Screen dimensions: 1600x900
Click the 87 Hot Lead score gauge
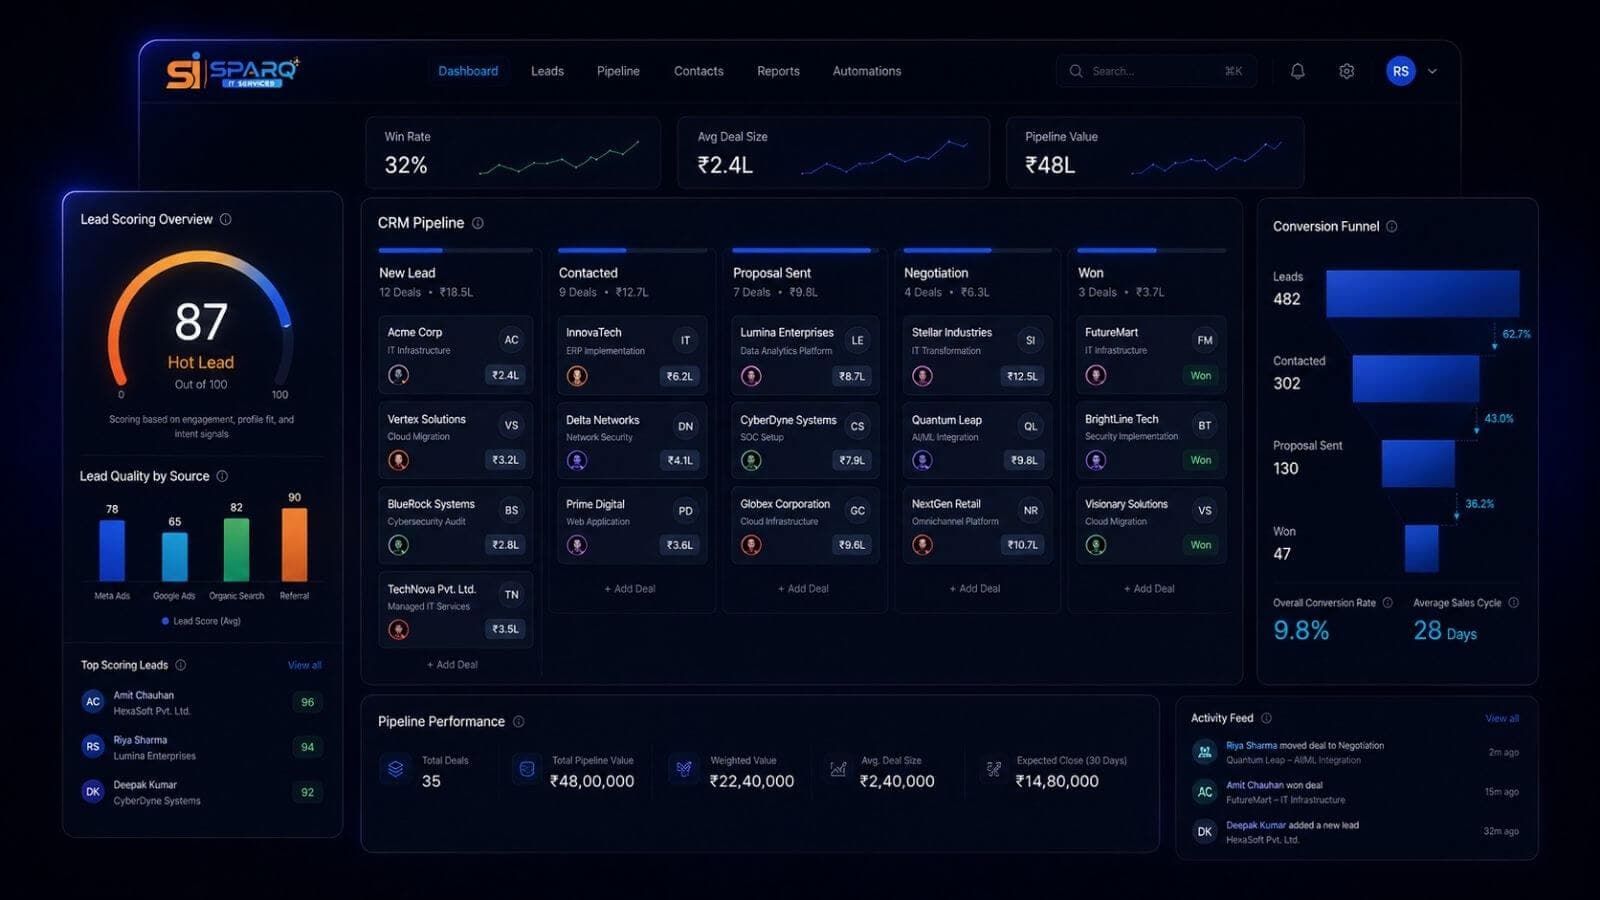(200, 325)
